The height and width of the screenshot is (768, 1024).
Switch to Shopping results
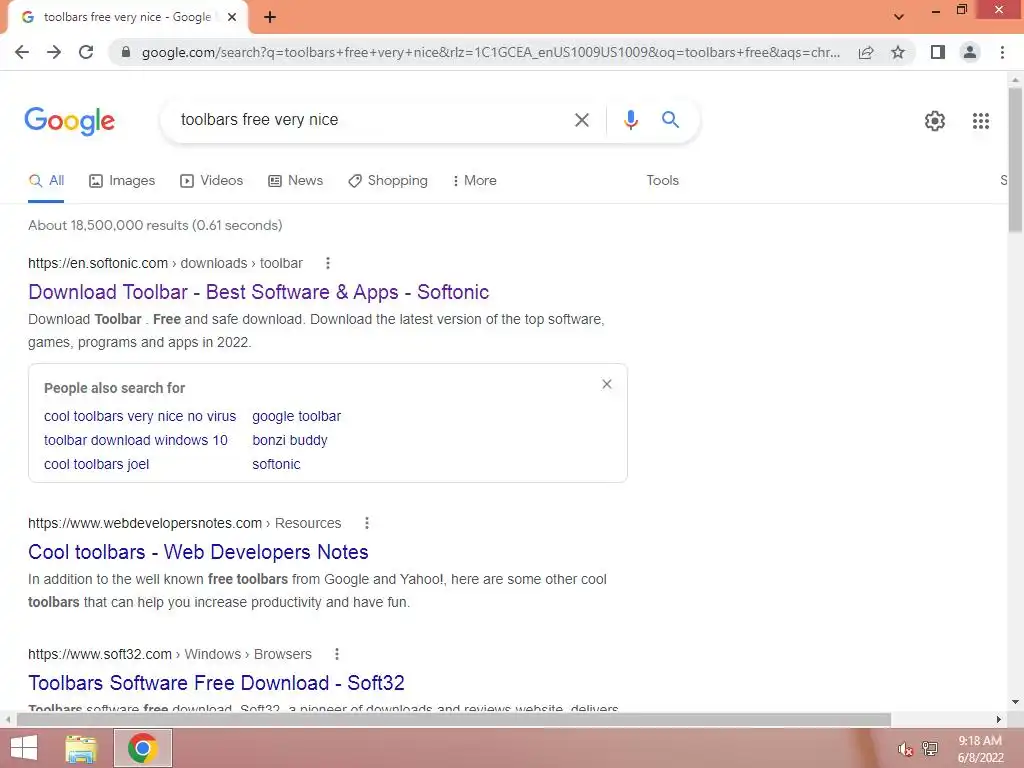click(x=388, y=181)
